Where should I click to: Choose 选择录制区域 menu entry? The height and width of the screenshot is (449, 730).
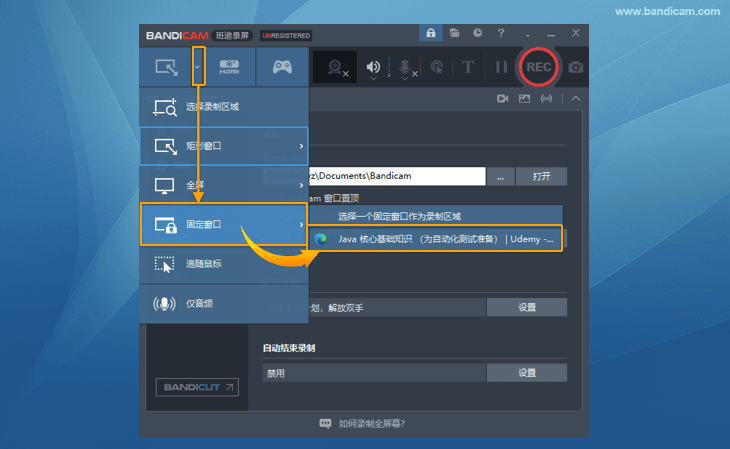[x=224, y=107]
